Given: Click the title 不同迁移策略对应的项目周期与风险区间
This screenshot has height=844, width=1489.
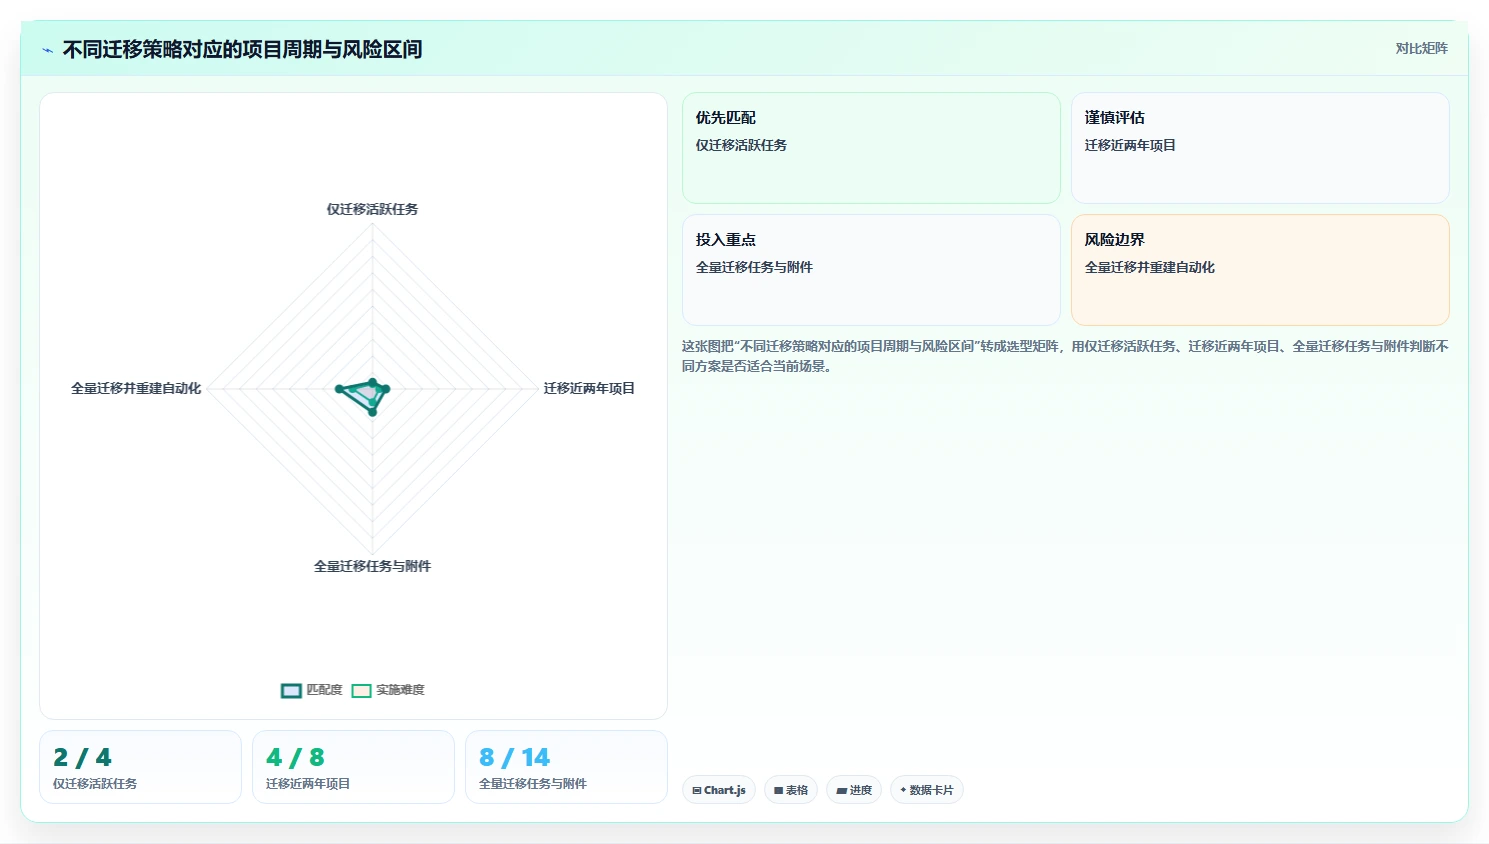Looking at the screenshot, I should coord(242,49).
